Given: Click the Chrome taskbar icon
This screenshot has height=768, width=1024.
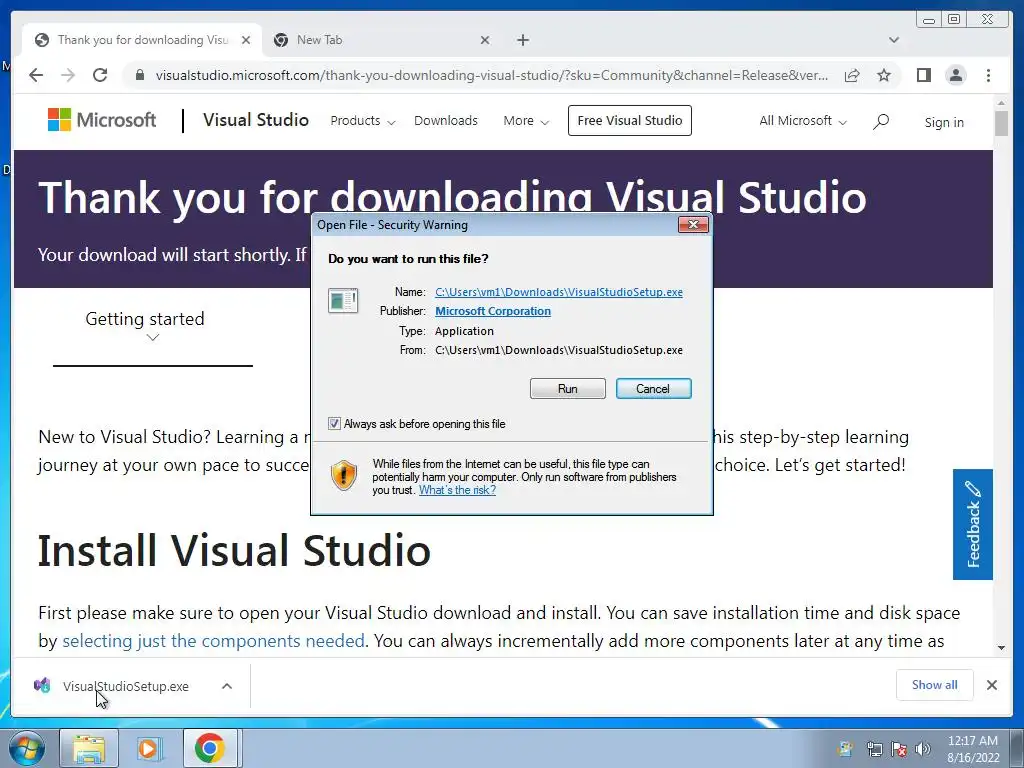Looking at the screenshot, I should pyautogui.click(x=210, y=748).
